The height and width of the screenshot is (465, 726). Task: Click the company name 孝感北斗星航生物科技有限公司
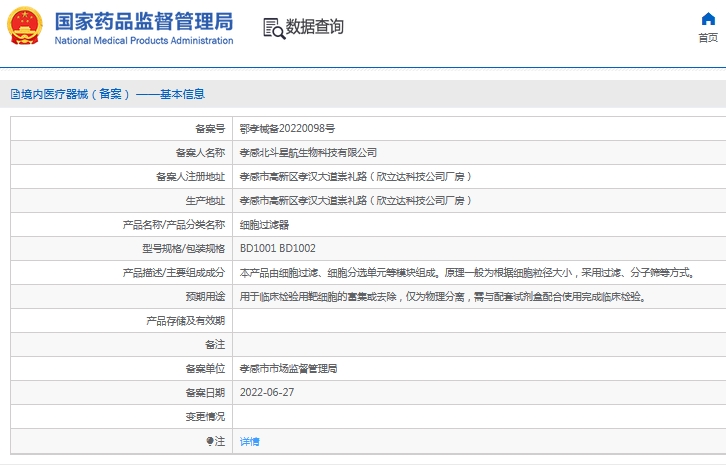[308, 153]
